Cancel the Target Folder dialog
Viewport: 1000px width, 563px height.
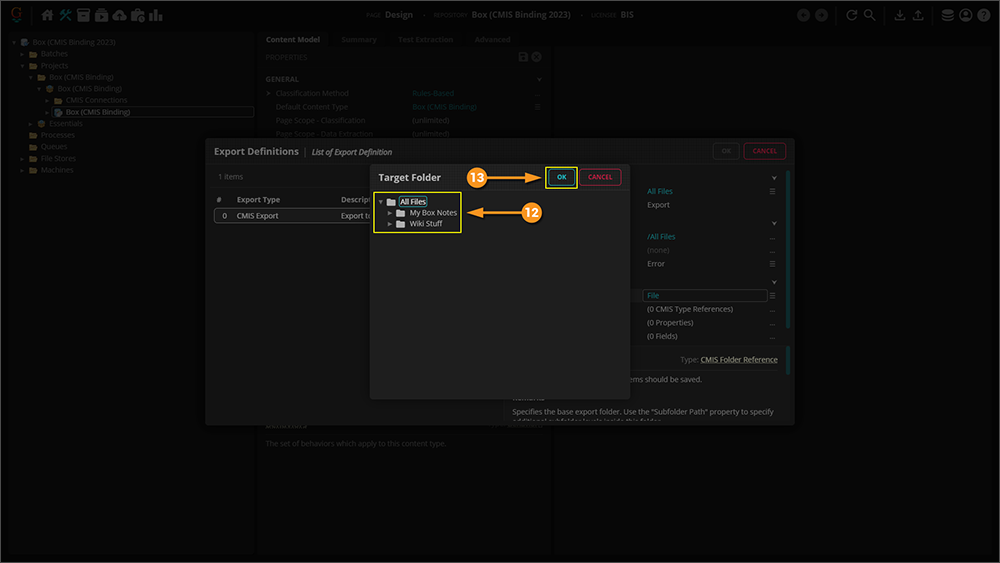click(600, 177)
